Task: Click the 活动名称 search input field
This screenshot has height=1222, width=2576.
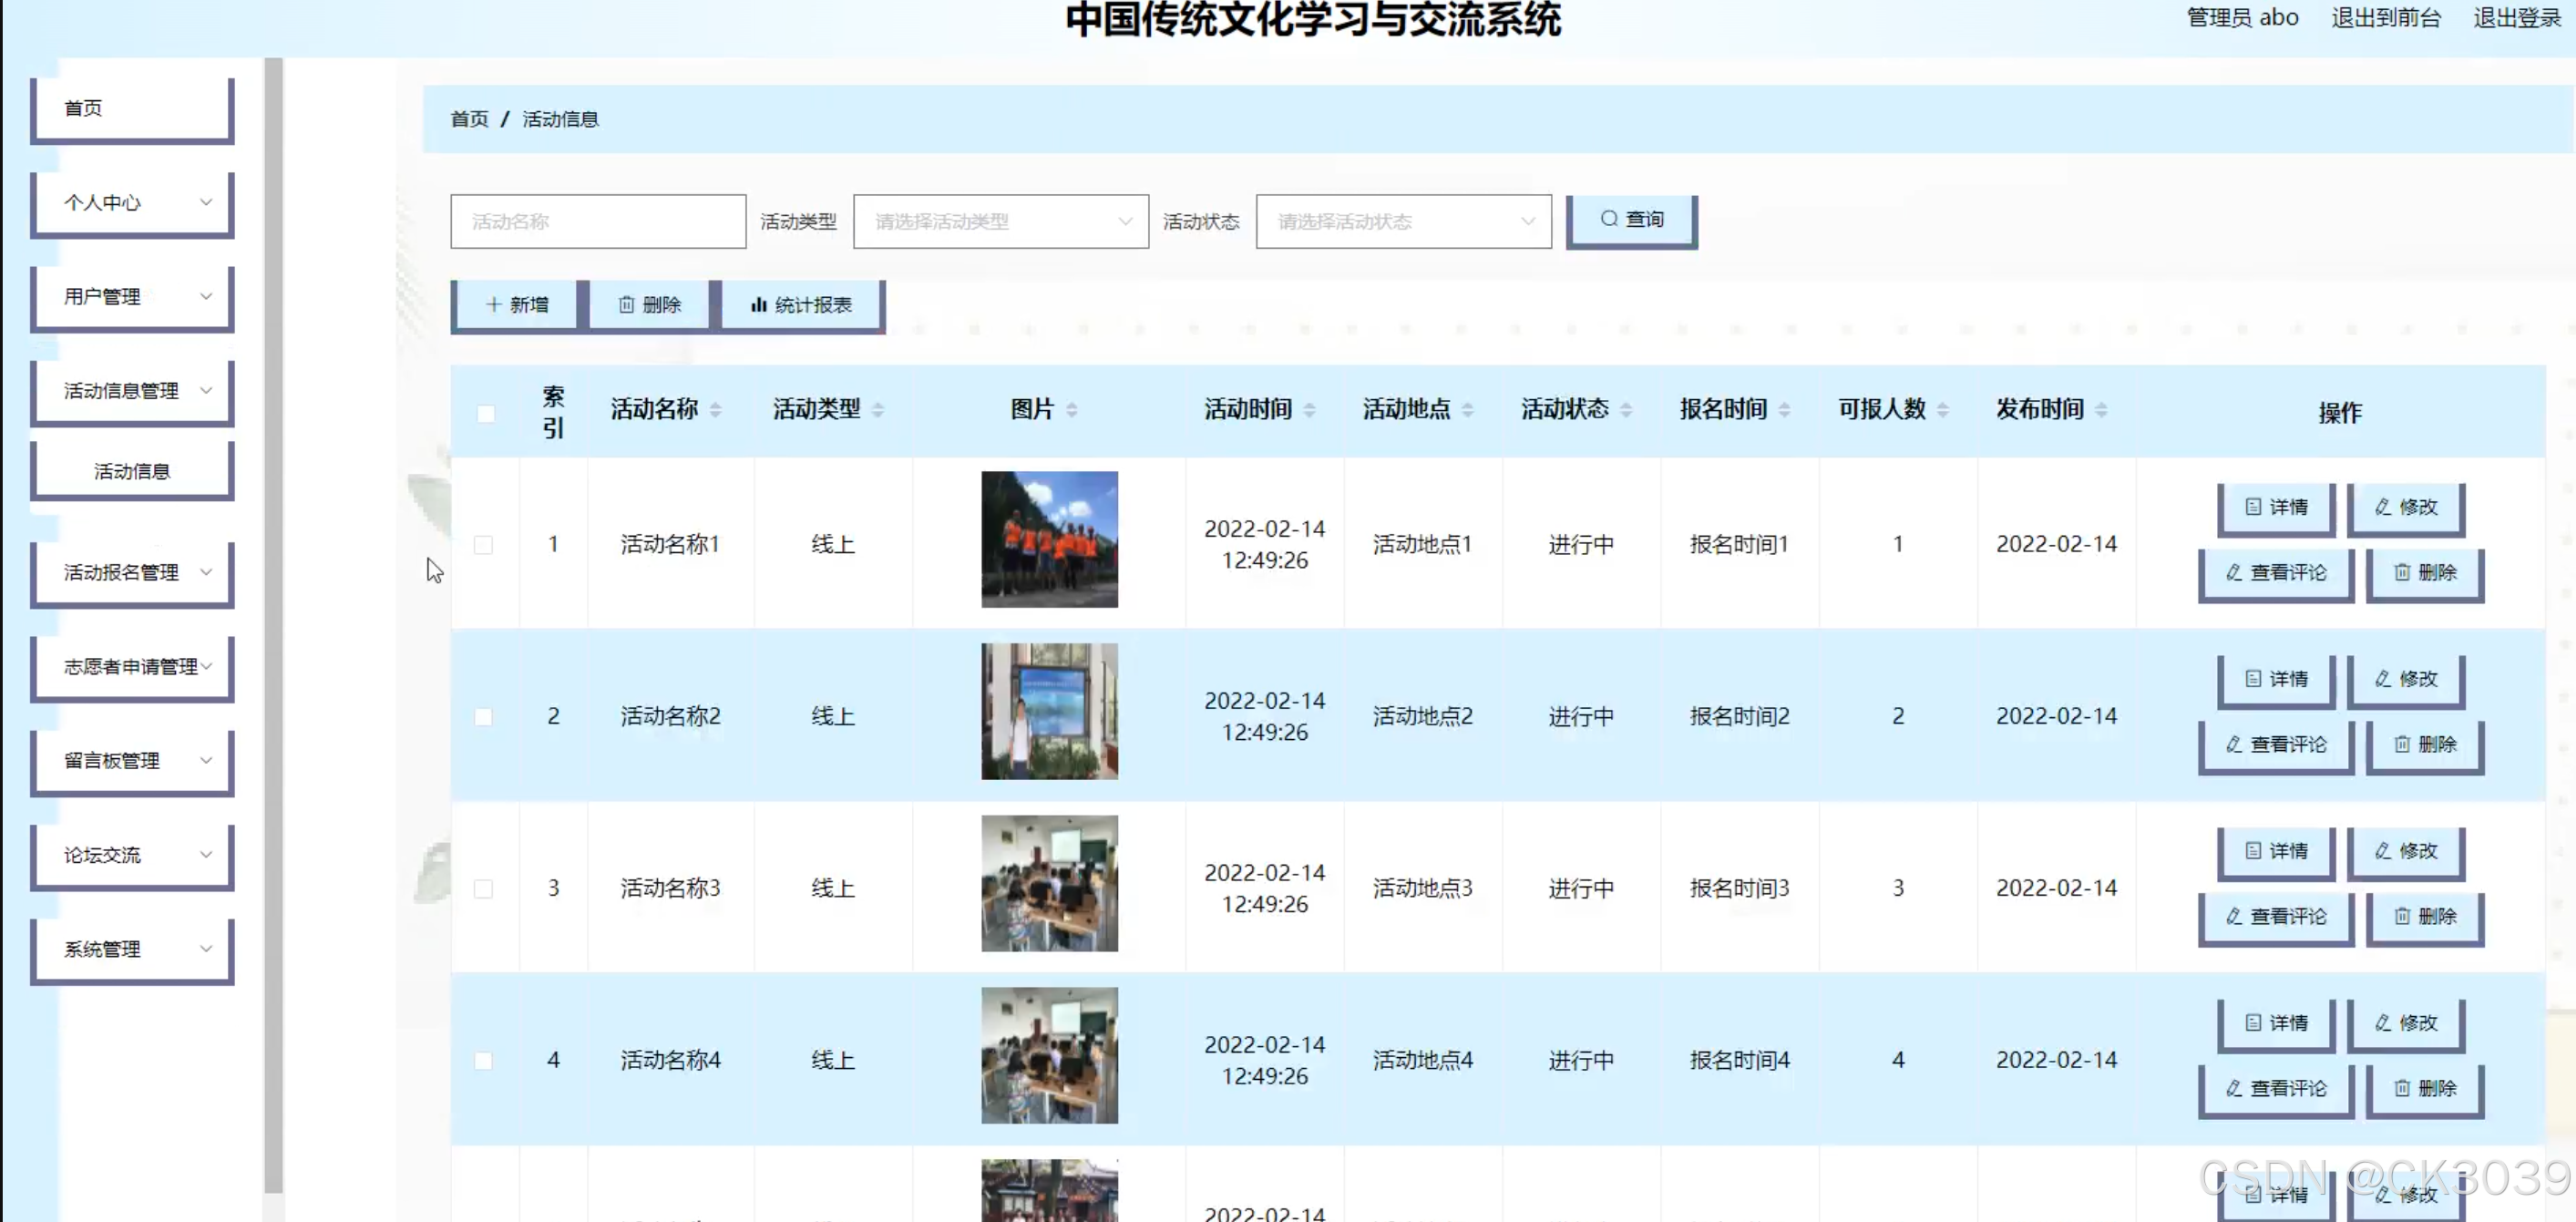Action: pyautogui.click(x=598, y=222)
